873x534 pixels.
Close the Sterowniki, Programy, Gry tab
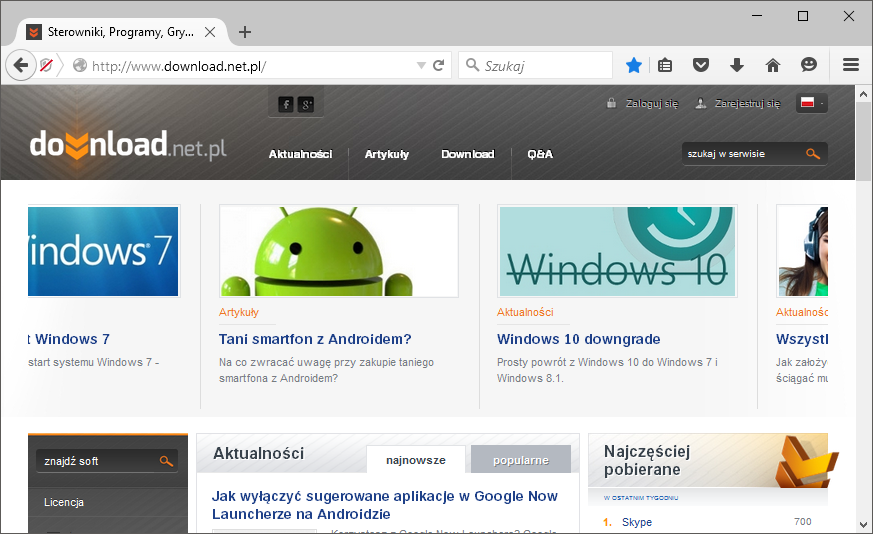tap(210, 32)
